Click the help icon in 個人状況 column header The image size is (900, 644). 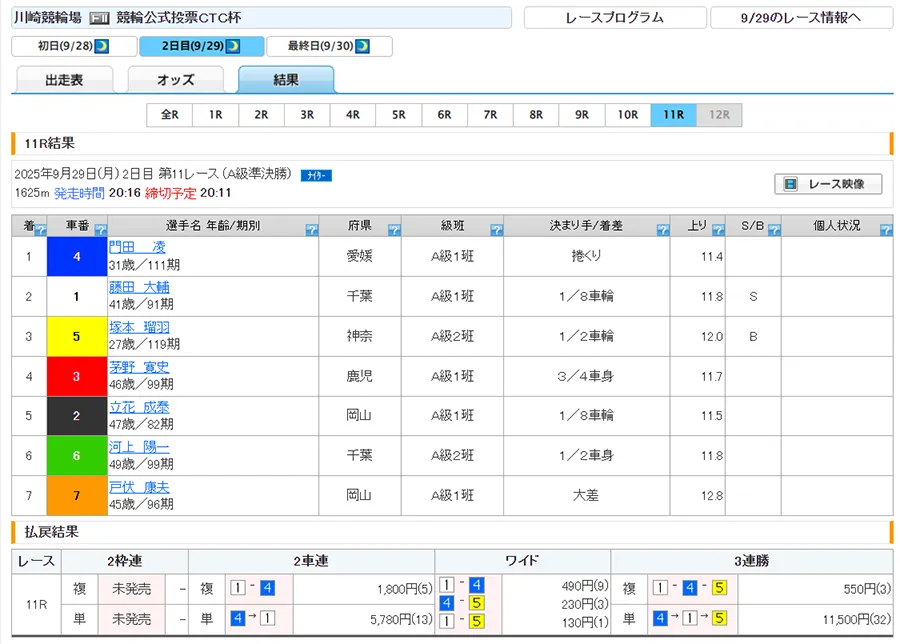[885, 230]
